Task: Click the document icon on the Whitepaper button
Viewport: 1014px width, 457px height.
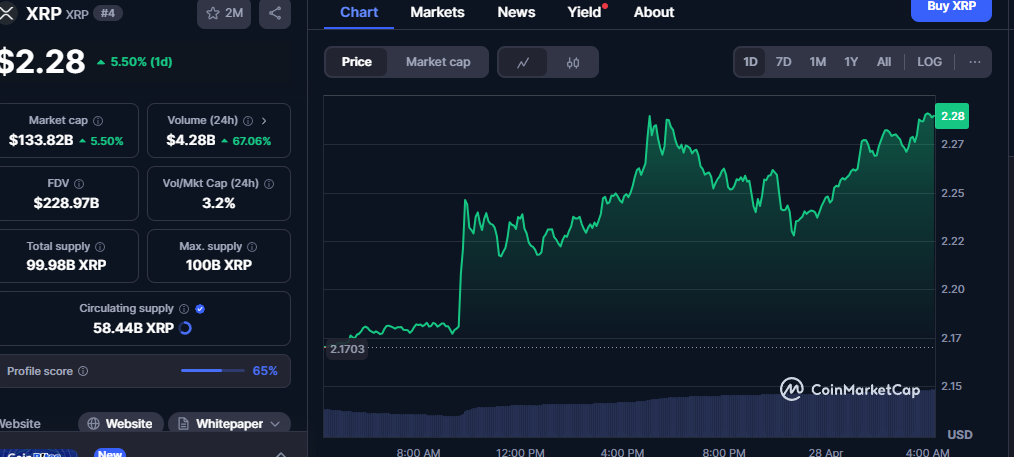Action: point(184,424)
